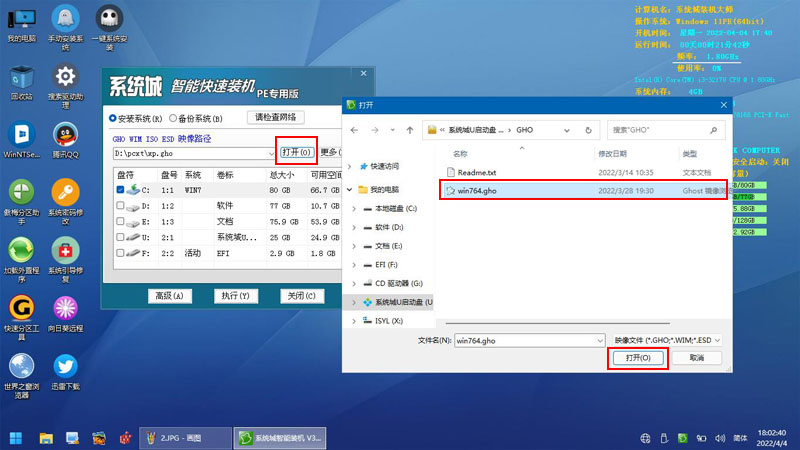Expand the 快速访问 tree node
800x450 pixels.
pyautogui.click(x=349, y=166)
